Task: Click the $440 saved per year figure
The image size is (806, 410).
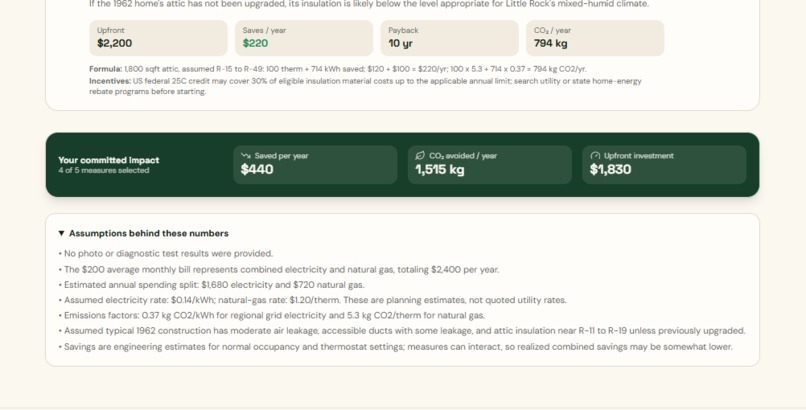Action: 257,169
